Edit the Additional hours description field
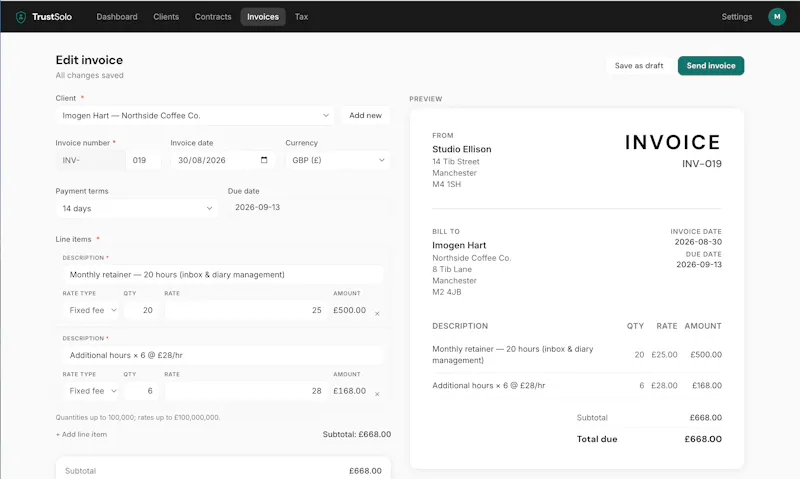 (223, 355)
